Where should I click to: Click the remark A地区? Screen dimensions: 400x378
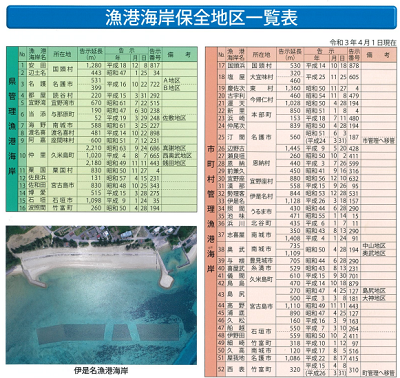(172, 81)
